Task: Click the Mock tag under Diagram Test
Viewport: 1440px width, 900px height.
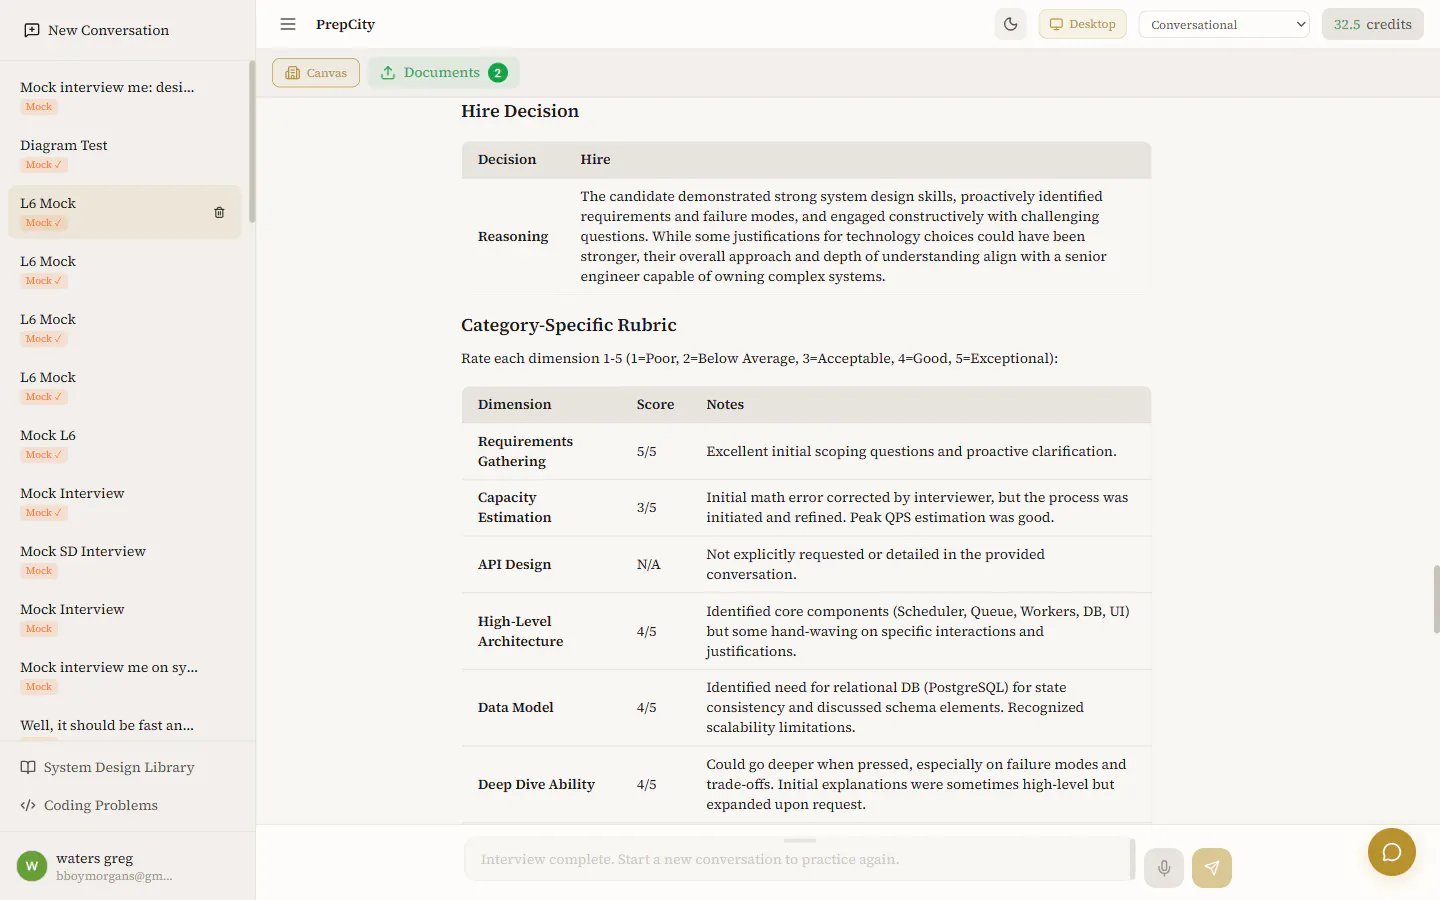Action: point(44,165)
